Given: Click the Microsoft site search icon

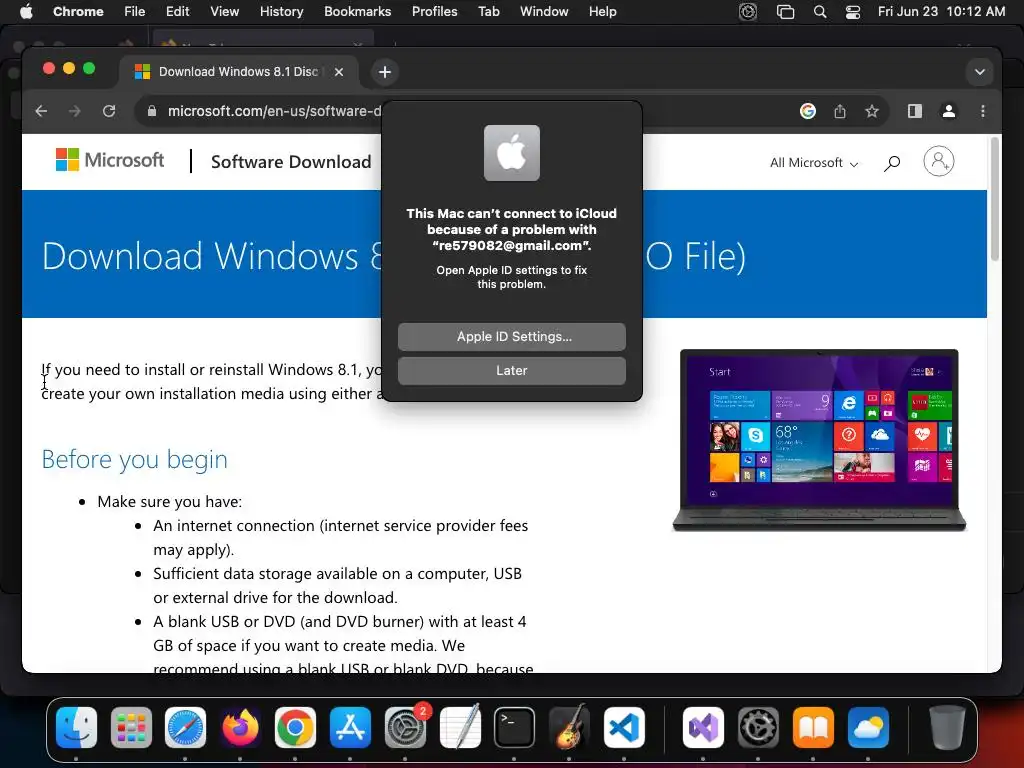Looking at the screenshot, I should click(892, 163).
